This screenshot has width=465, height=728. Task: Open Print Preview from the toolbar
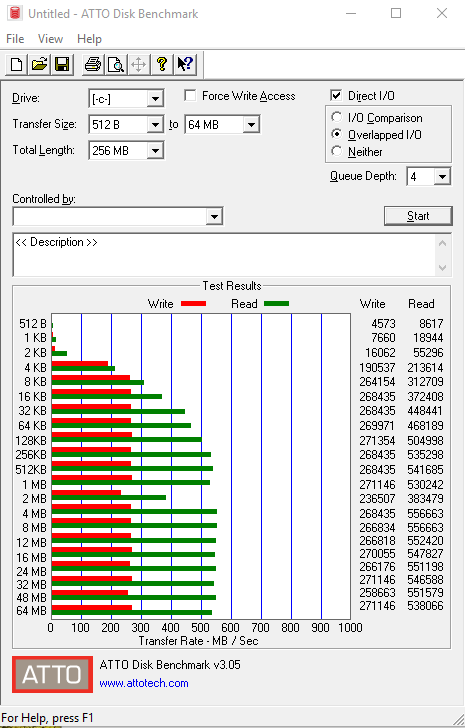pyautogui.click(x=116, y=64)
